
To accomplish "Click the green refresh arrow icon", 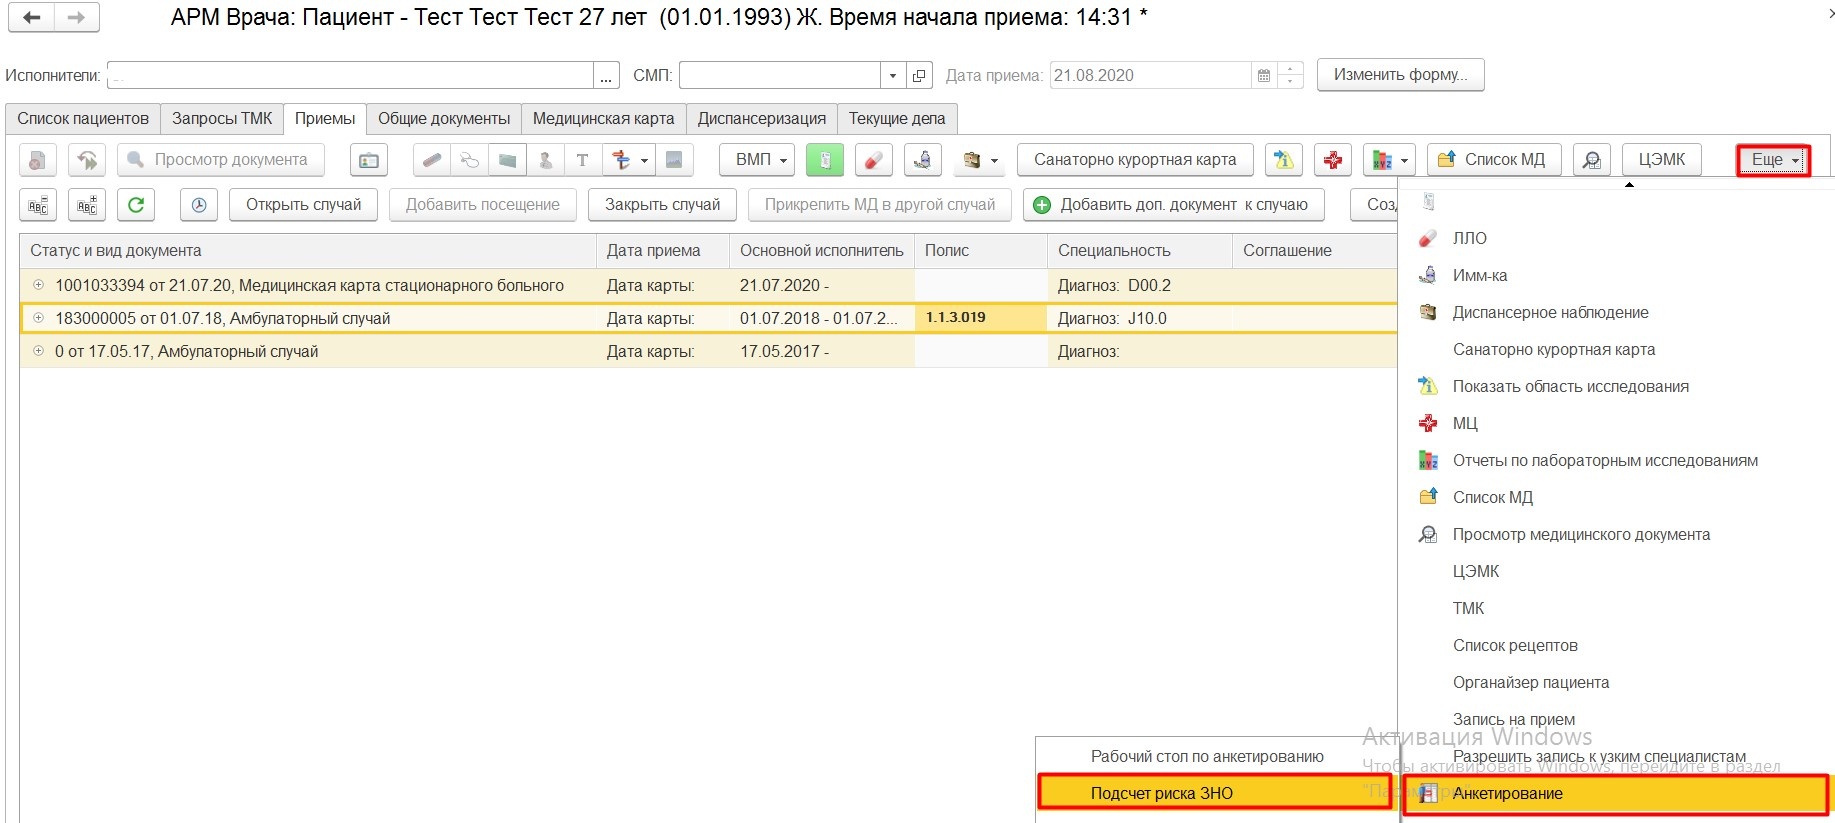I will tap(136, 205).
